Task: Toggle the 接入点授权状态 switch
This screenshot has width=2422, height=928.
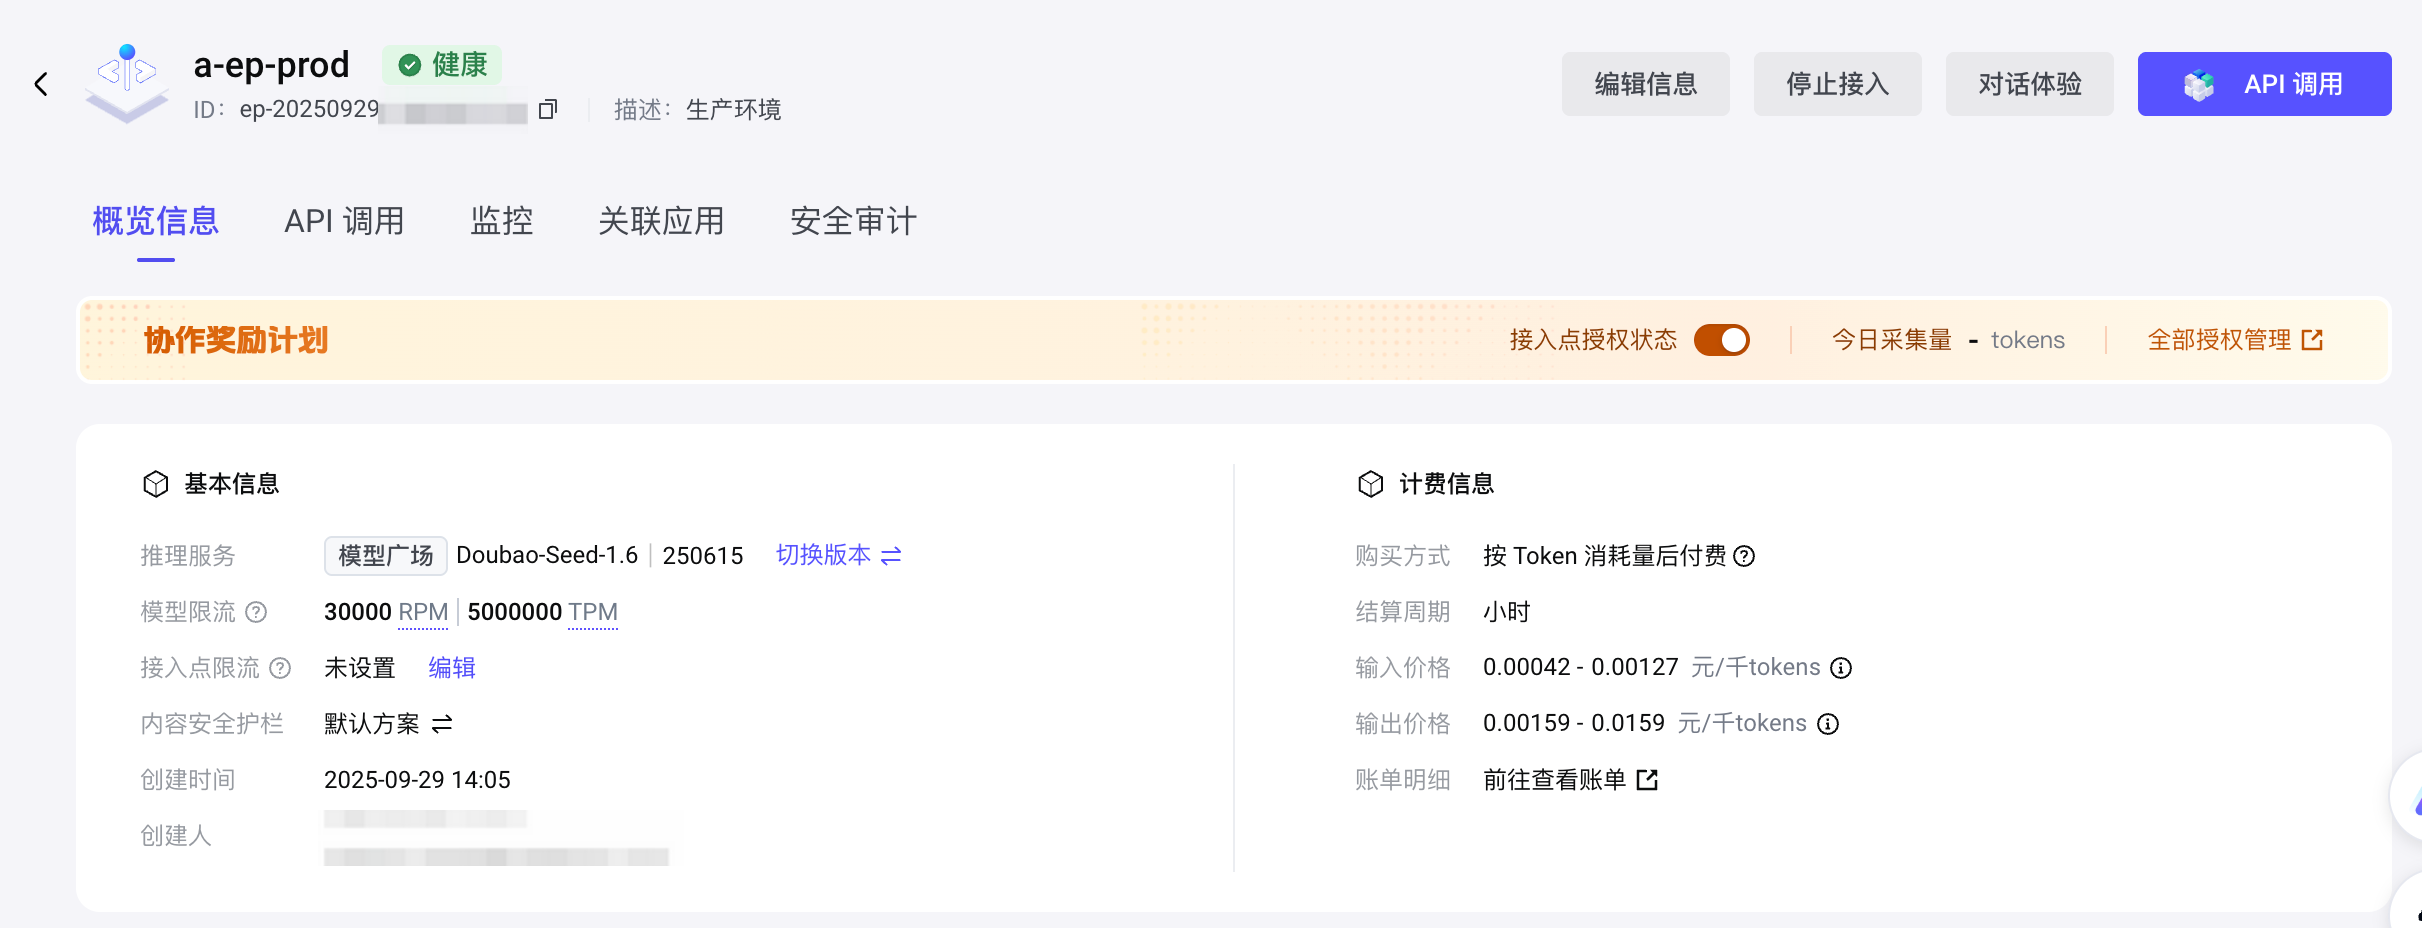Action: click(1721, 340)
